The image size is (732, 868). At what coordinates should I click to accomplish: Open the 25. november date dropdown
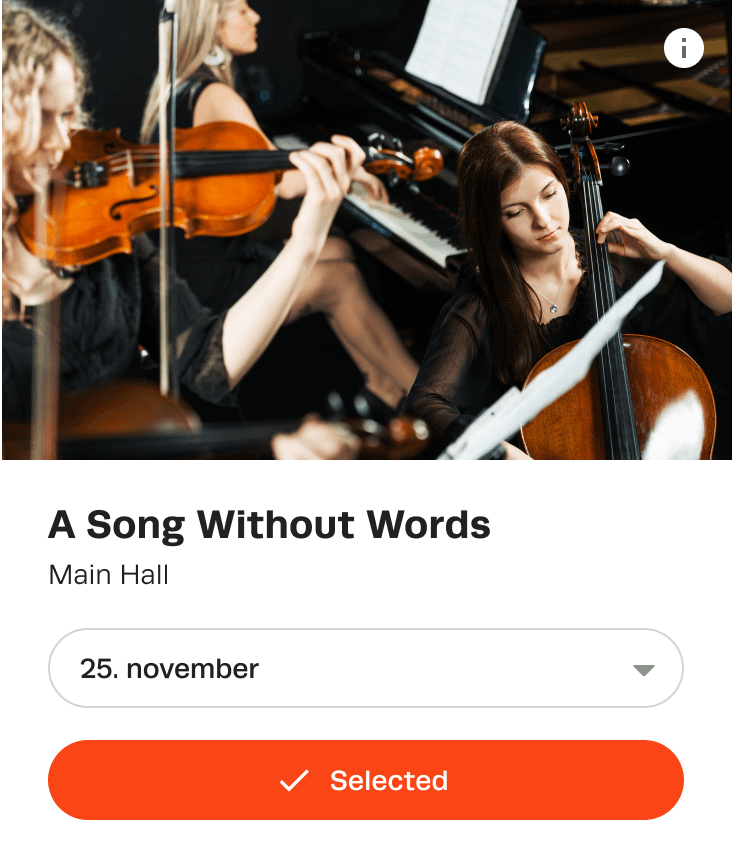(x=366, y=668)
